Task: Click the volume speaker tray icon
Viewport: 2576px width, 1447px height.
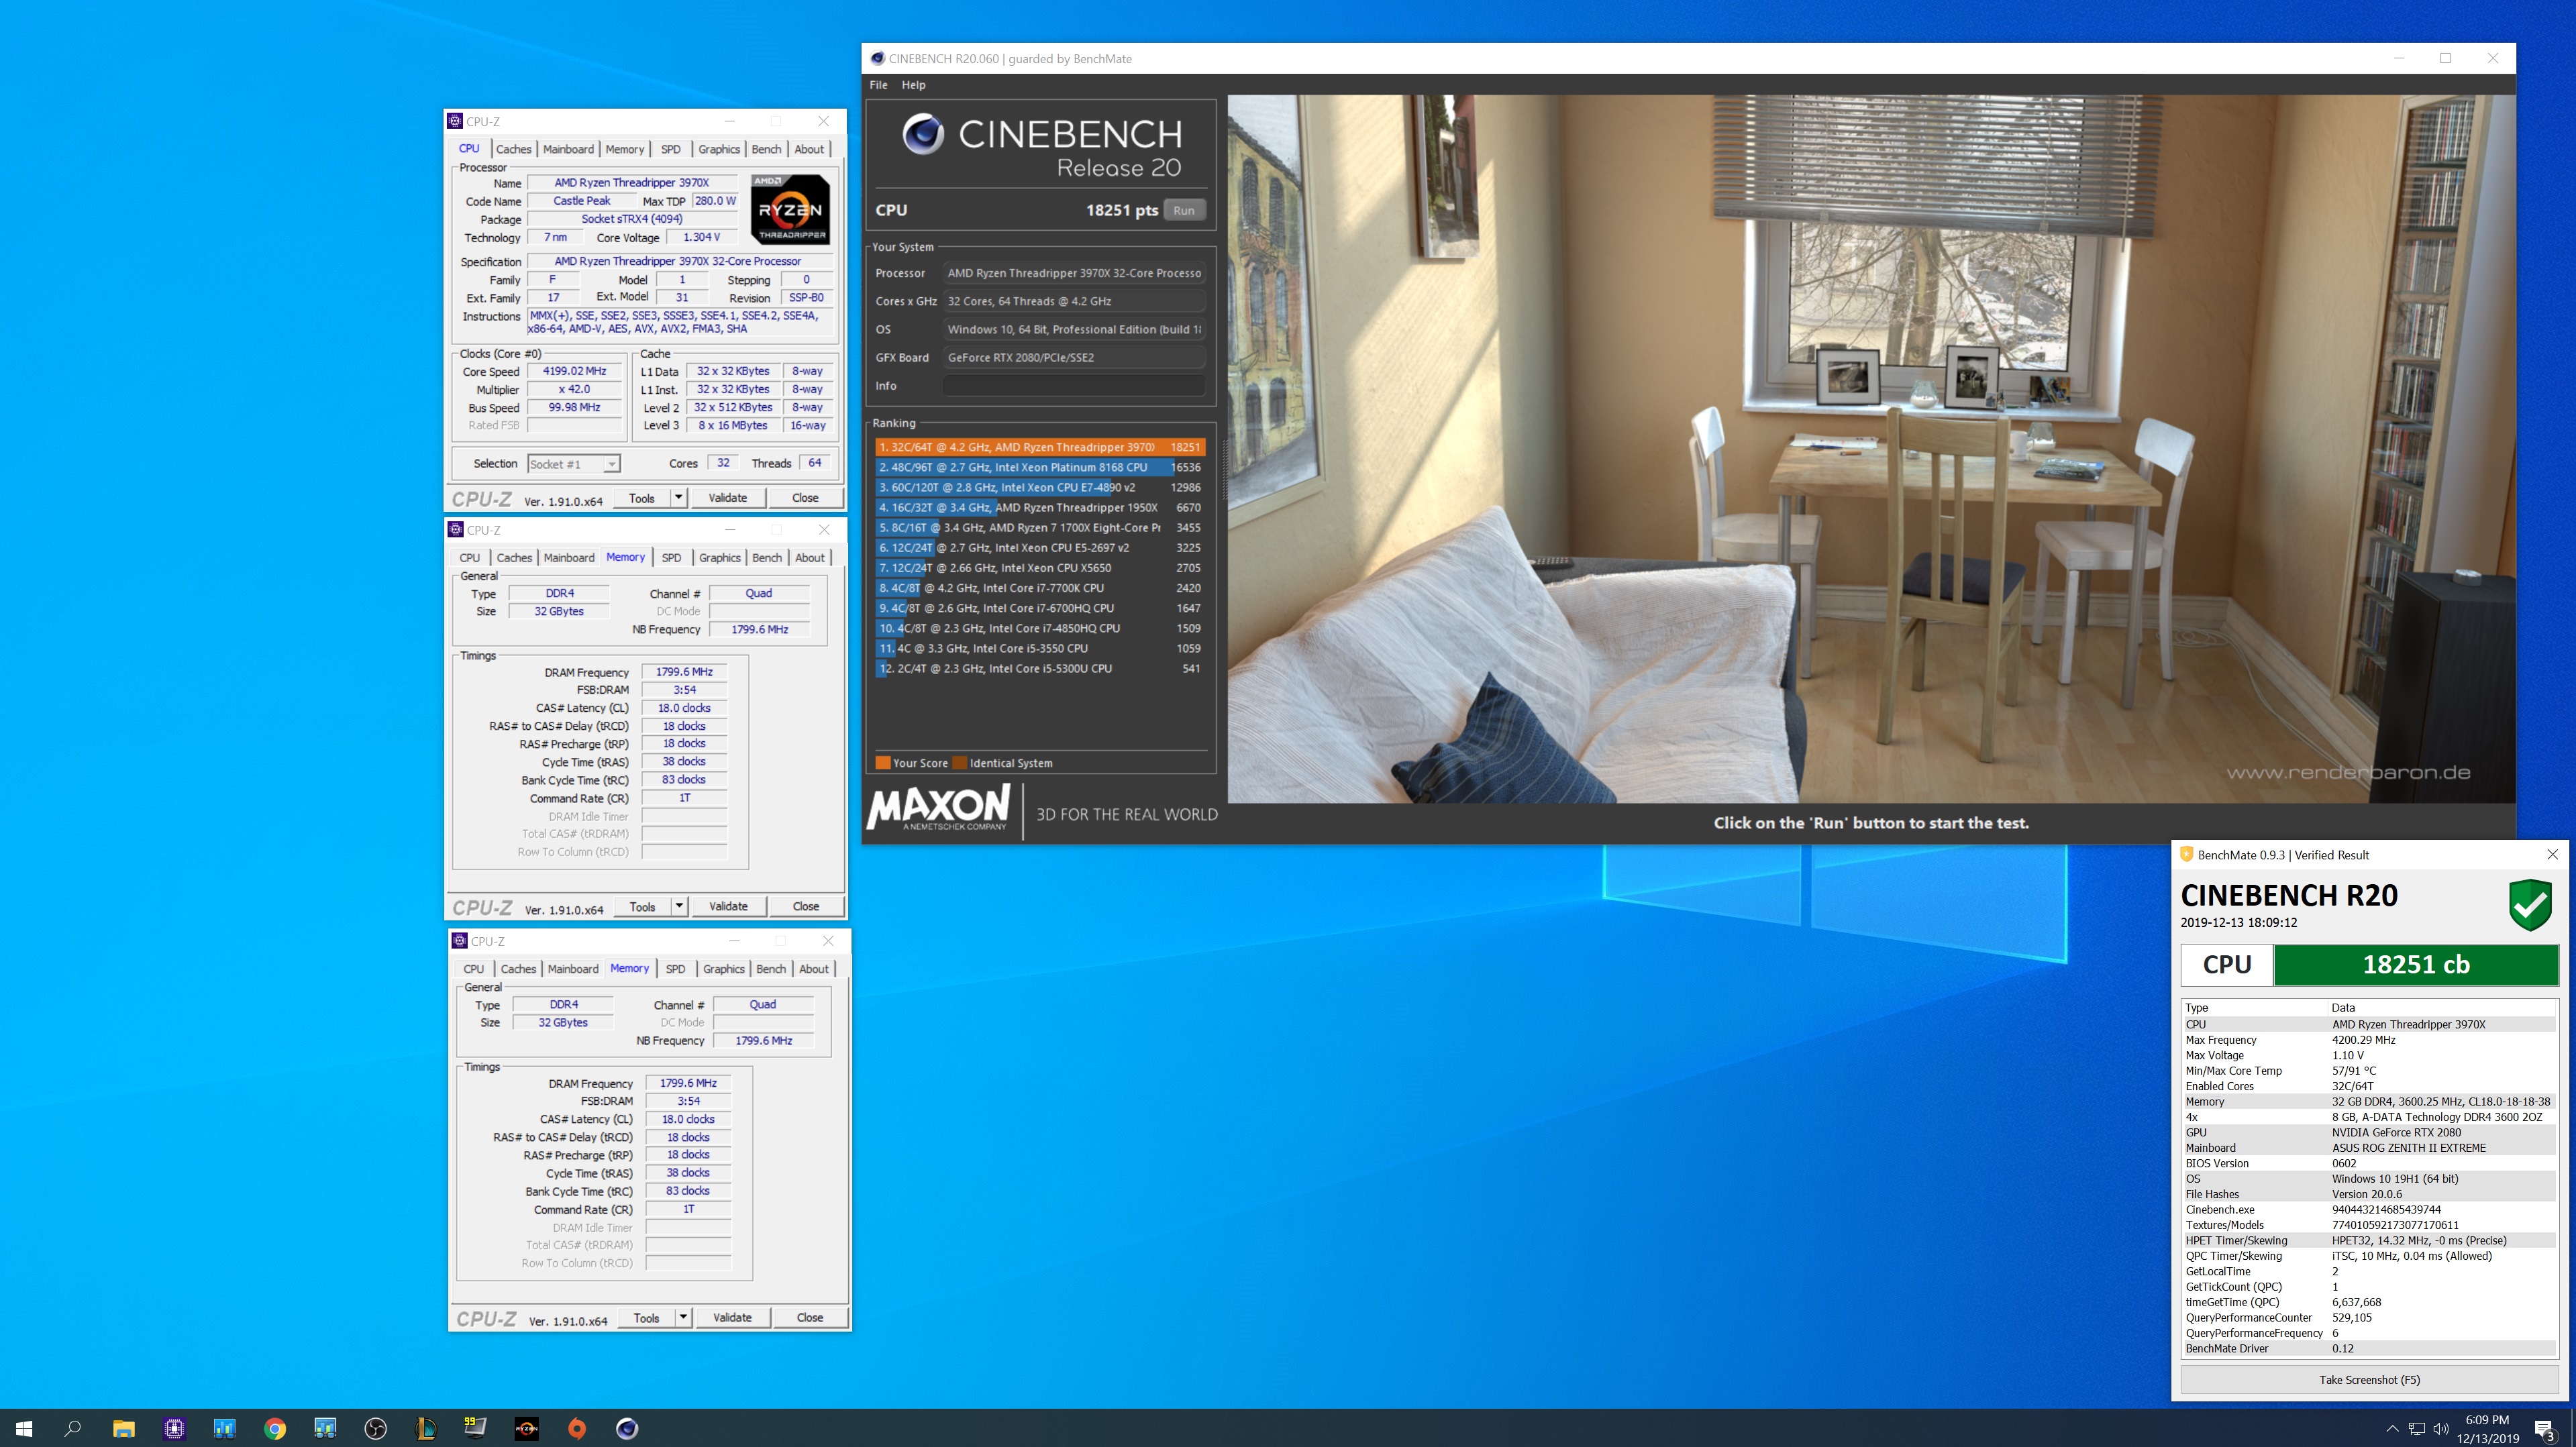Action: pyautogui.click(x=2441, y=1428)
